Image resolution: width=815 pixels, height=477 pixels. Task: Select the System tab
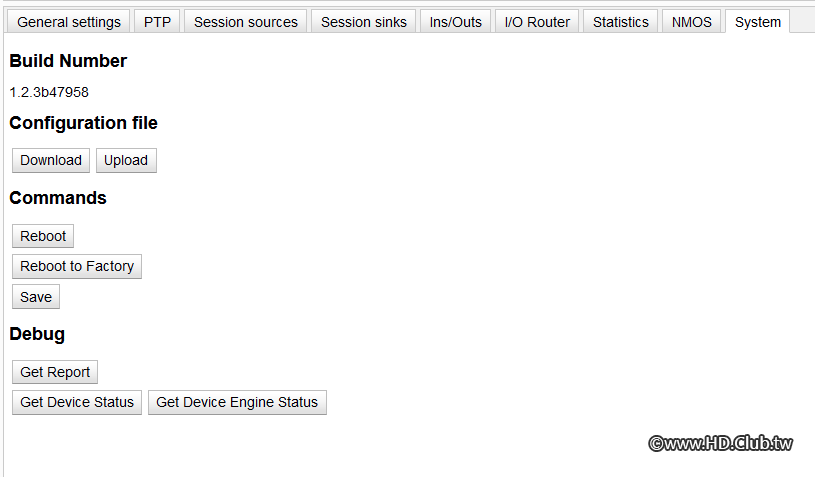[x=758, y=22]
